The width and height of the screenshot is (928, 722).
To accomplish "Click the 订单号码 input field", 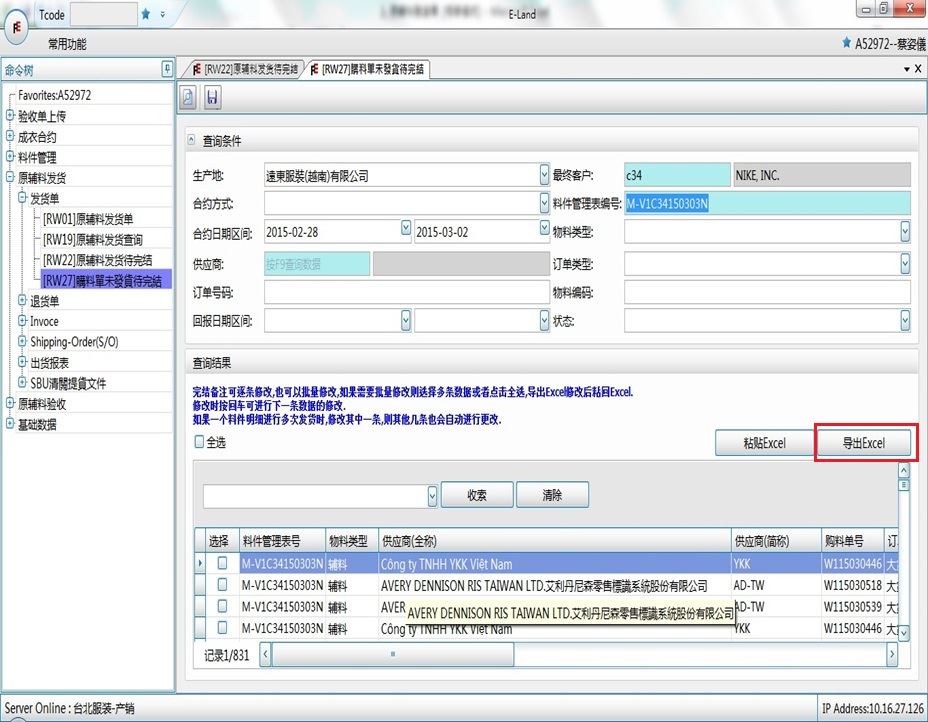I will point(406,292).
